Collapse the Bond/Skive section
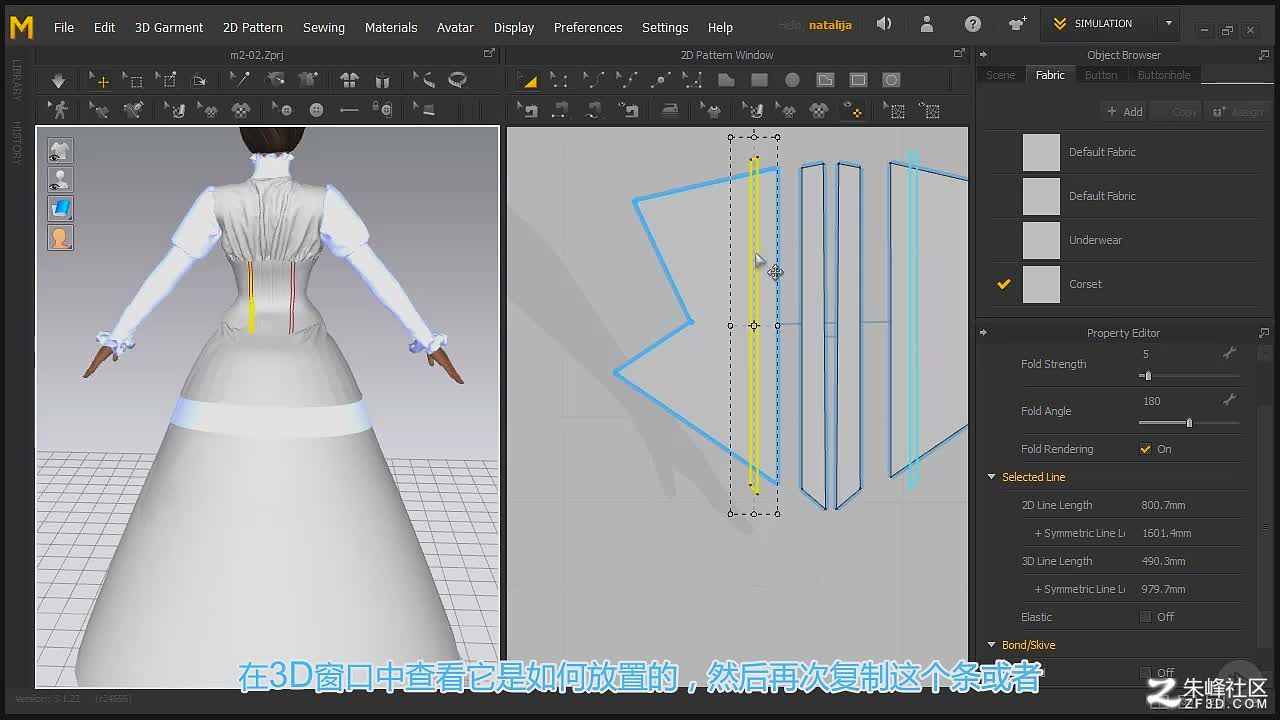Screen dimensions: 1280x720 click(x=992, y=645)
